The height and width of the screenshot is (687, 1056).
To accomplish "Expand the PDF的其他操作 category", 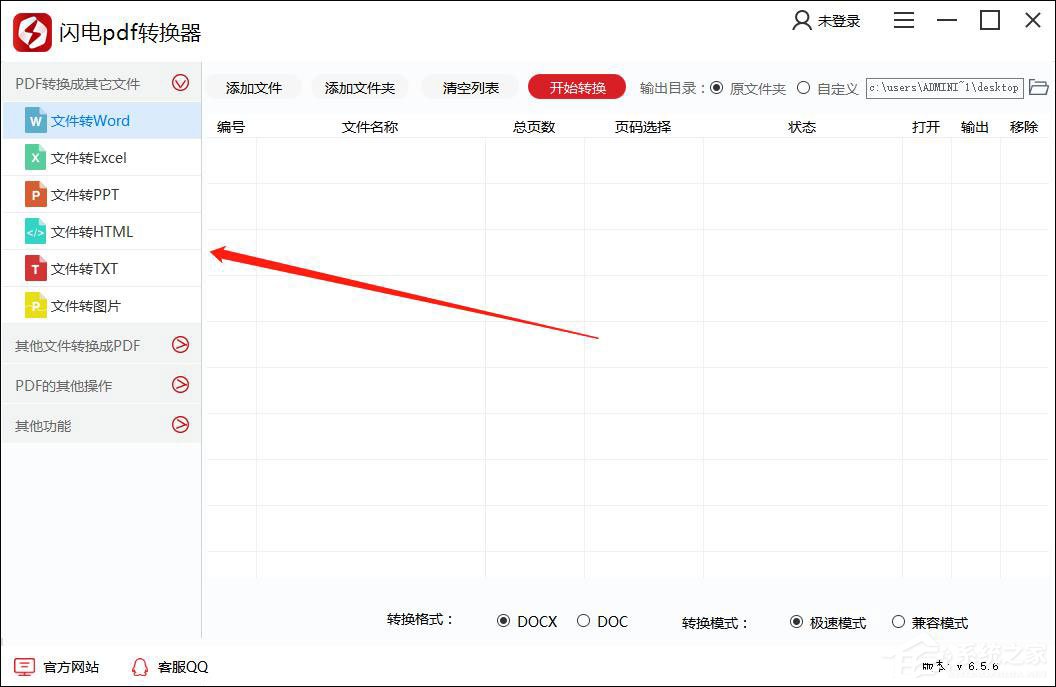I will click(181, 385).
